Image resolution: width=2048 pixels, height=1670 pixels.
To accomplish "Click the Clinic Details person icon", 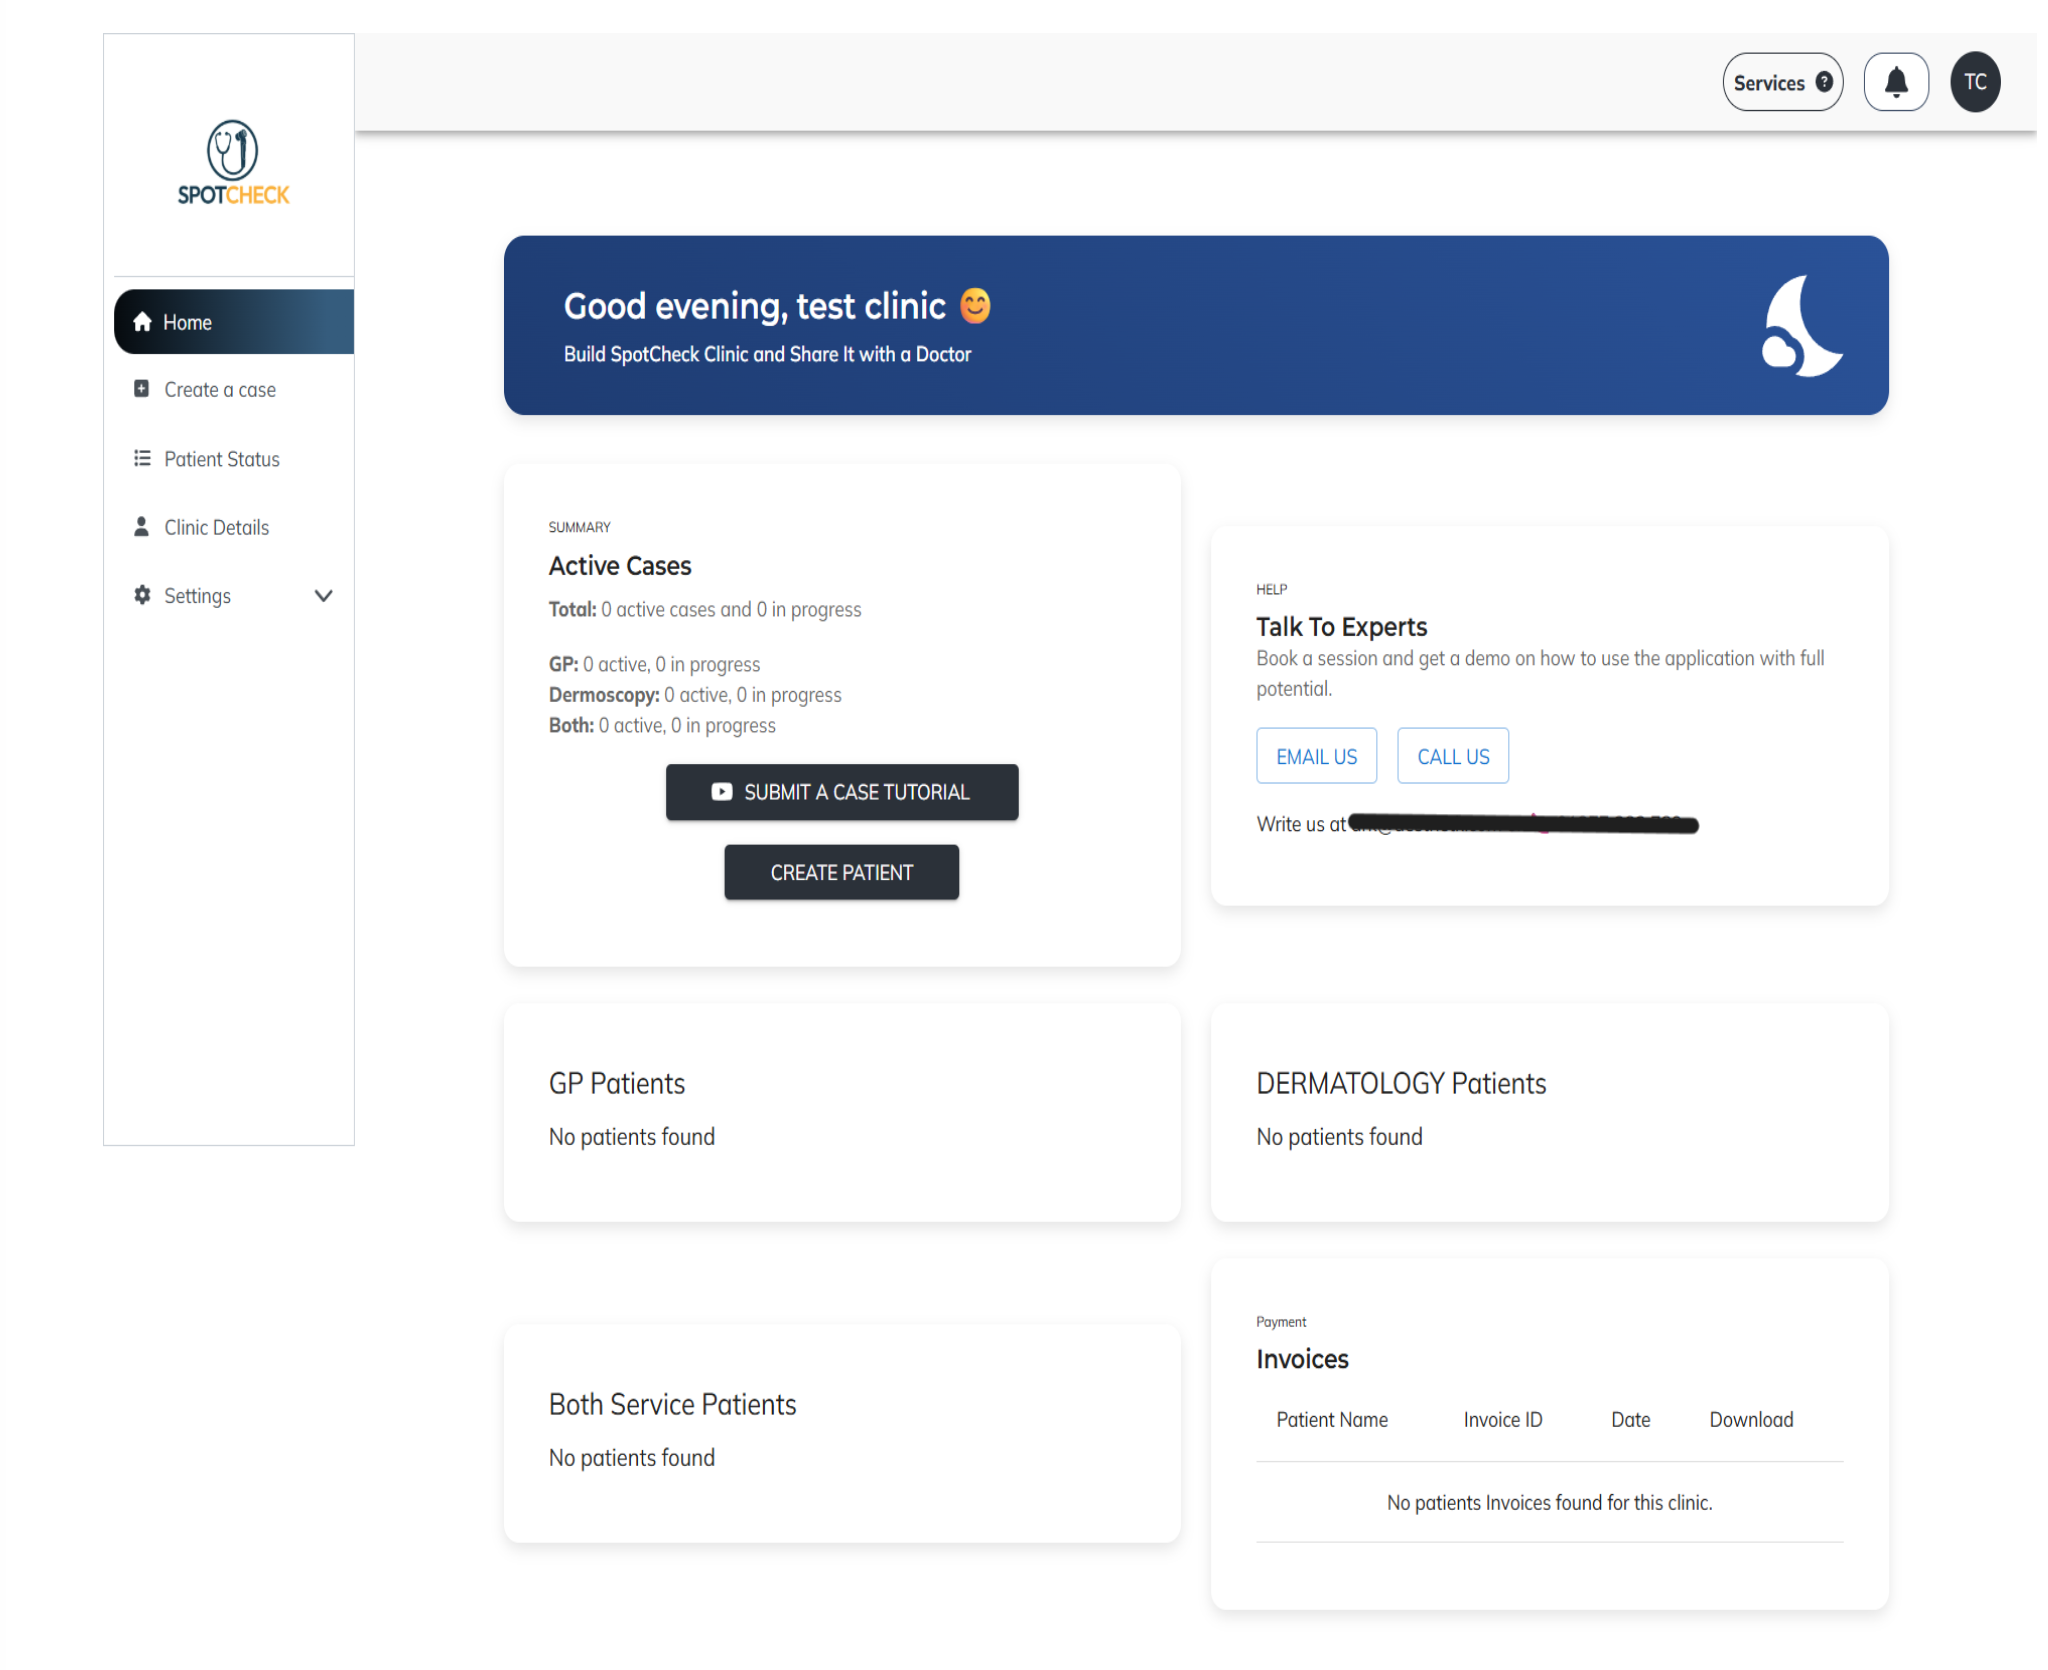I will point(142,526).
